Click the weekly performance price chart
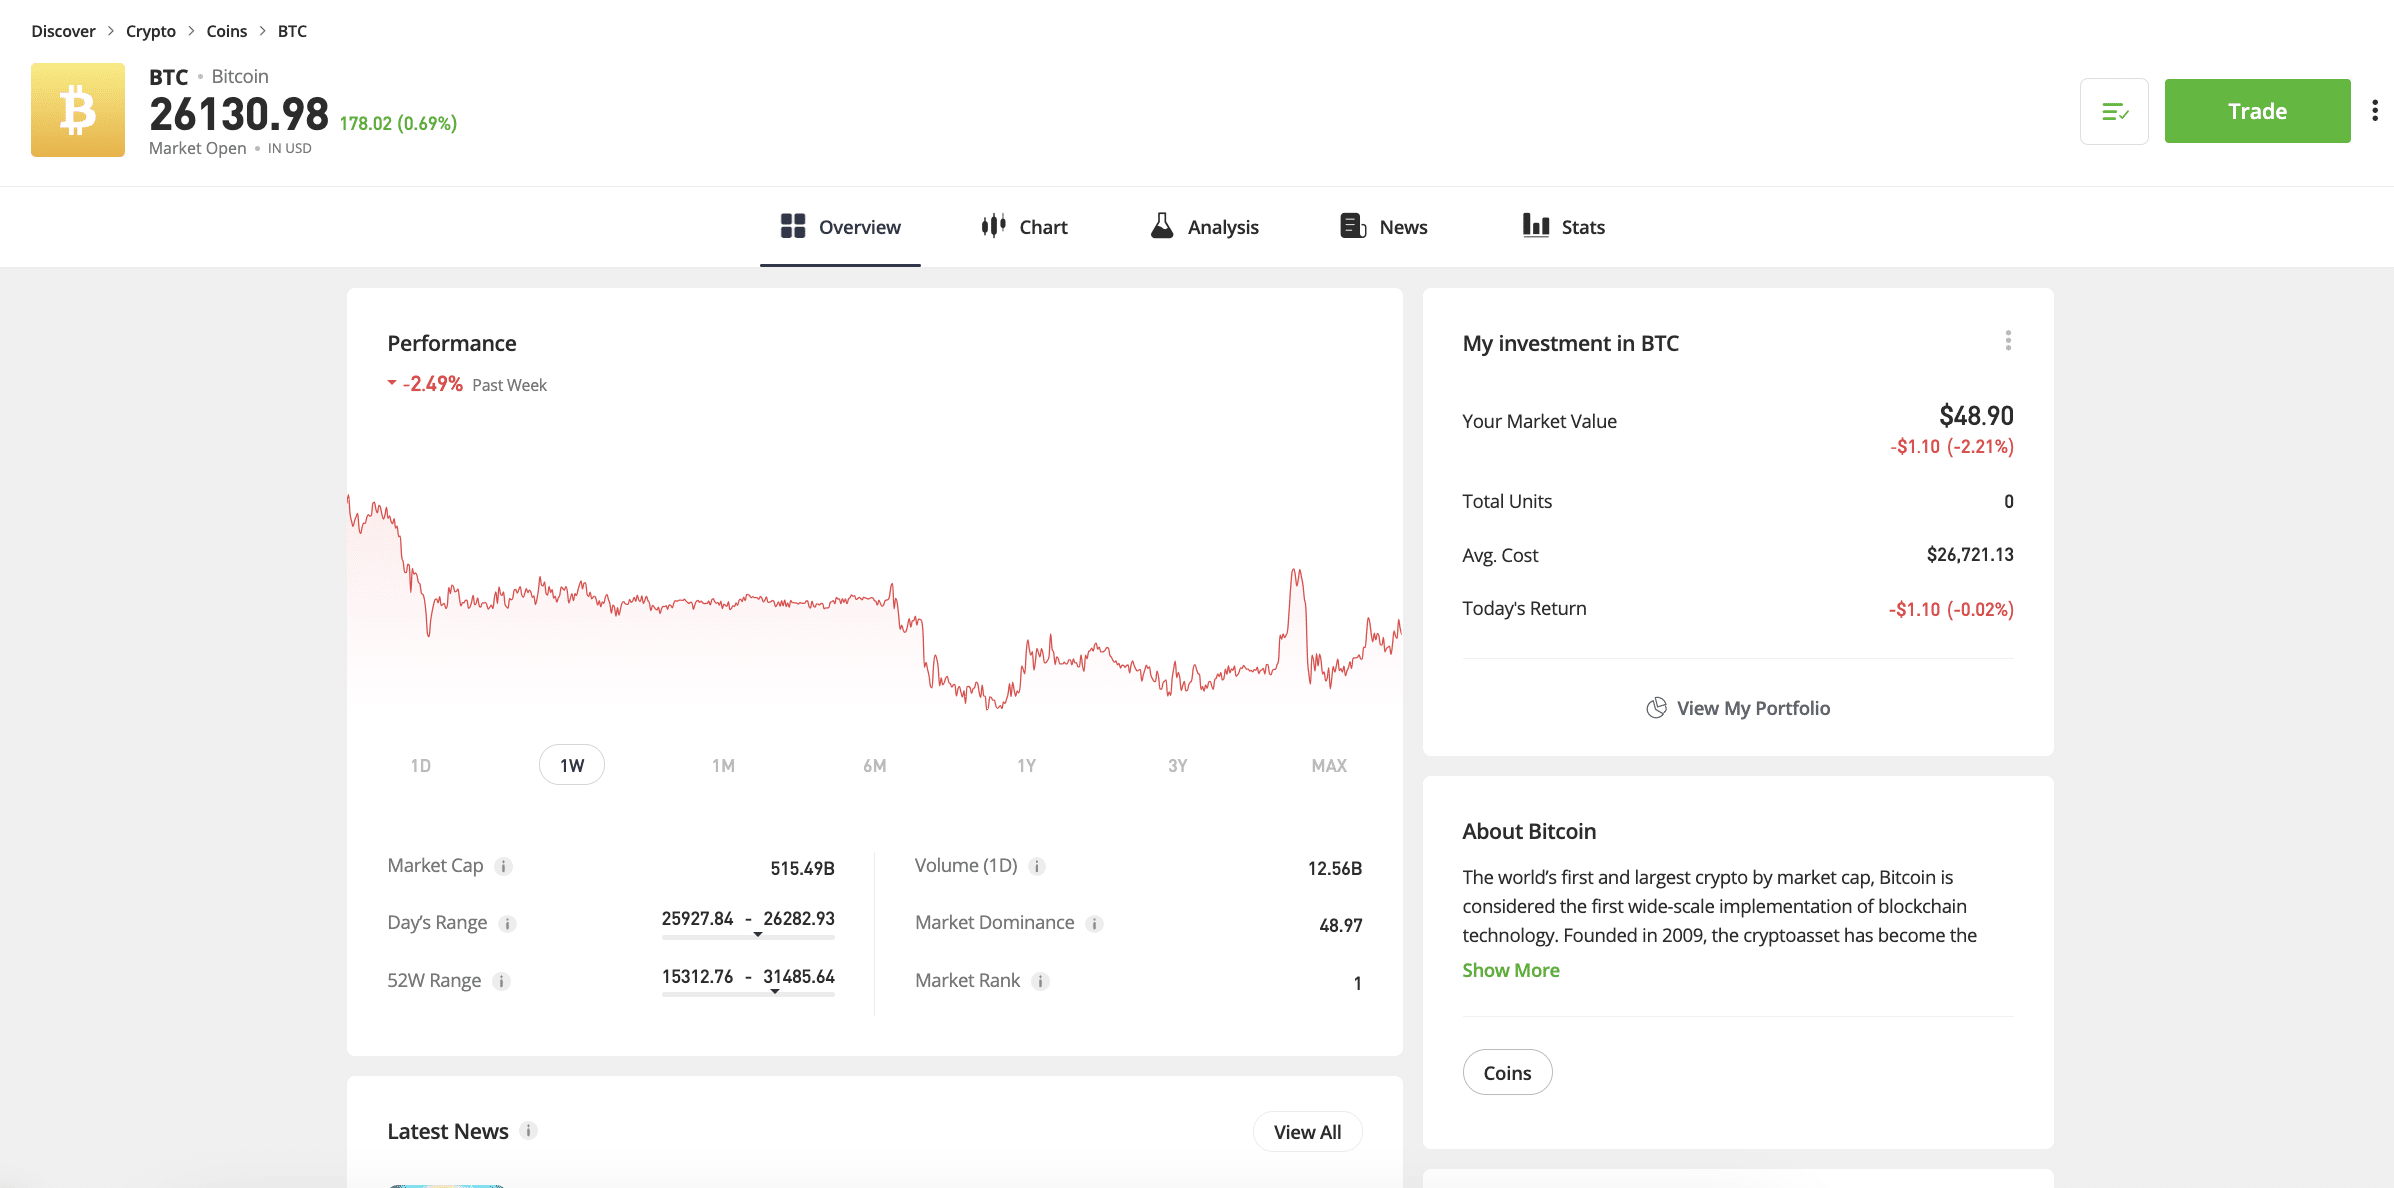The image size is (2394, 1188). 874,600
